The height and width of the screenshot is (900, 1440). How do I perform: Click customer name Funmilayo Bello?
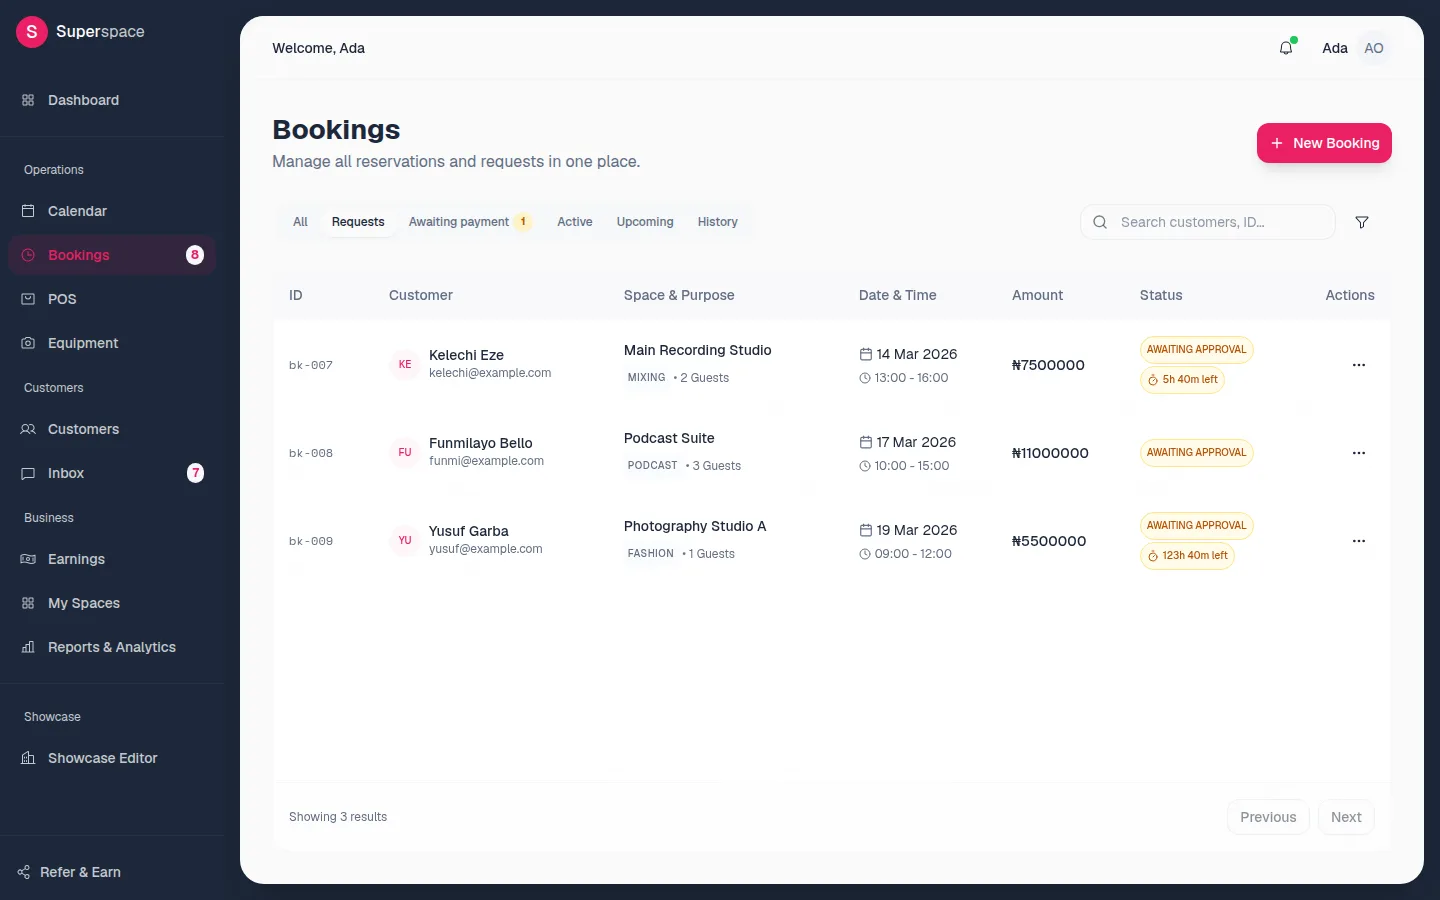tap(481, 443)
